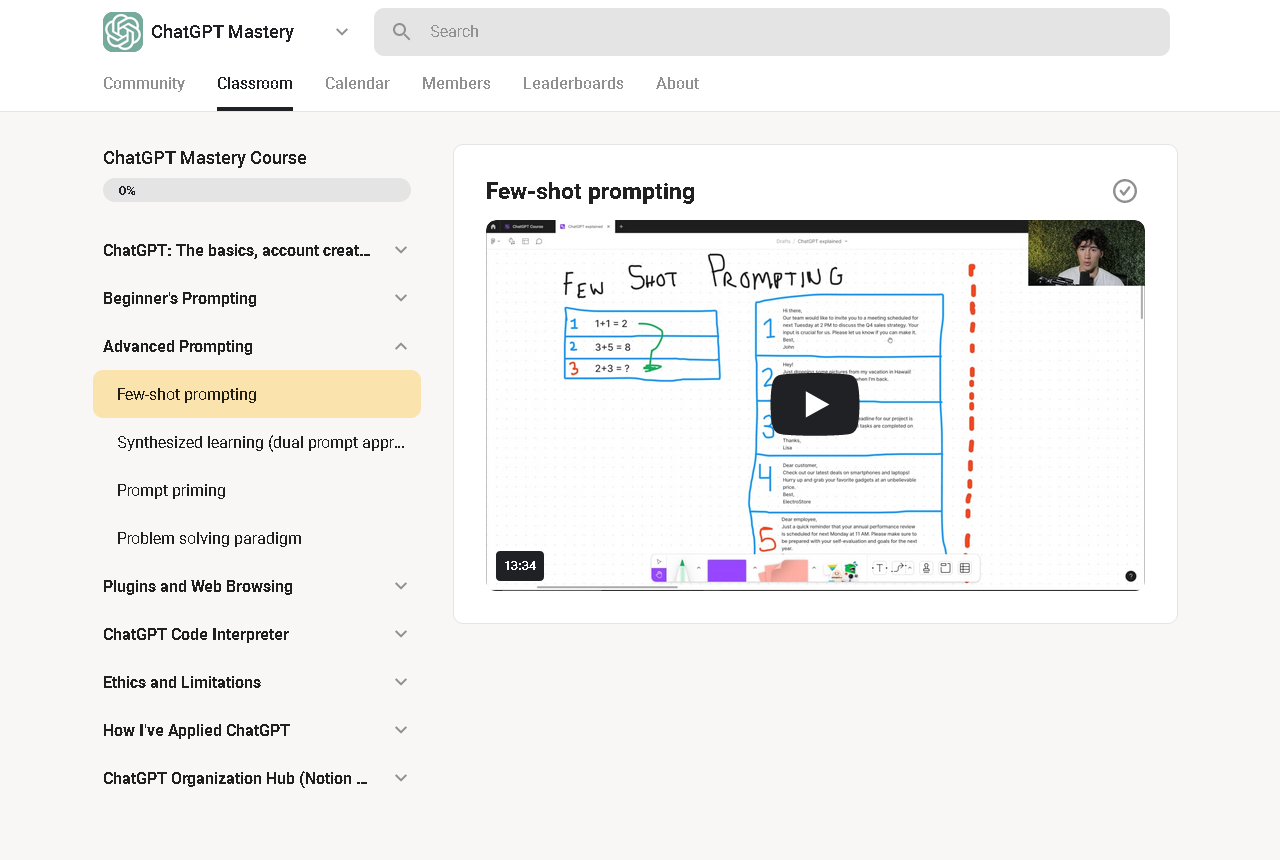Open the community switcher dropdown arrow

pos(342,32)
